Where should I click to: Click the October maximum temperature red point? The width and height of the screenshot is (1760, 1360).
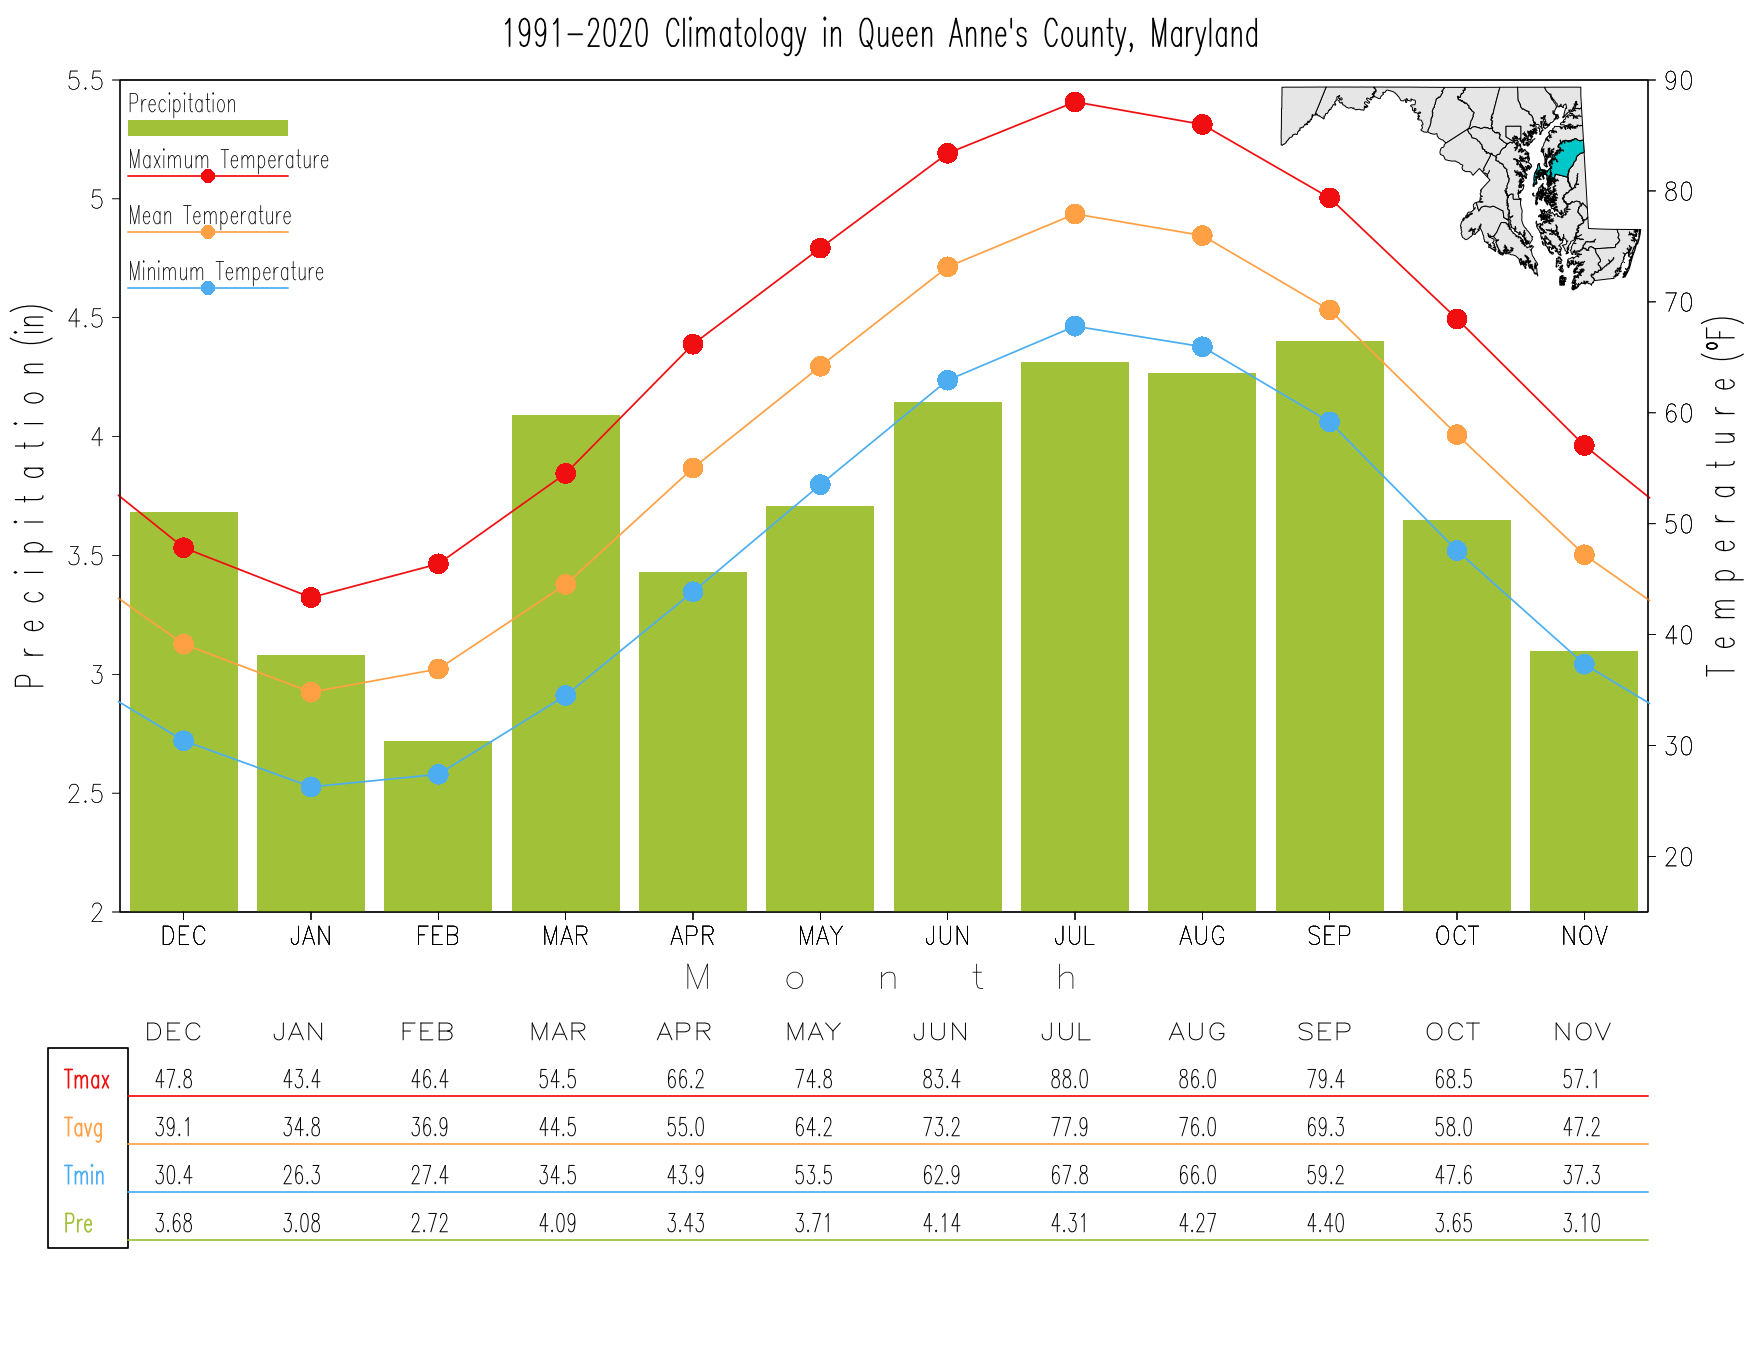[x=1457, y=319]
